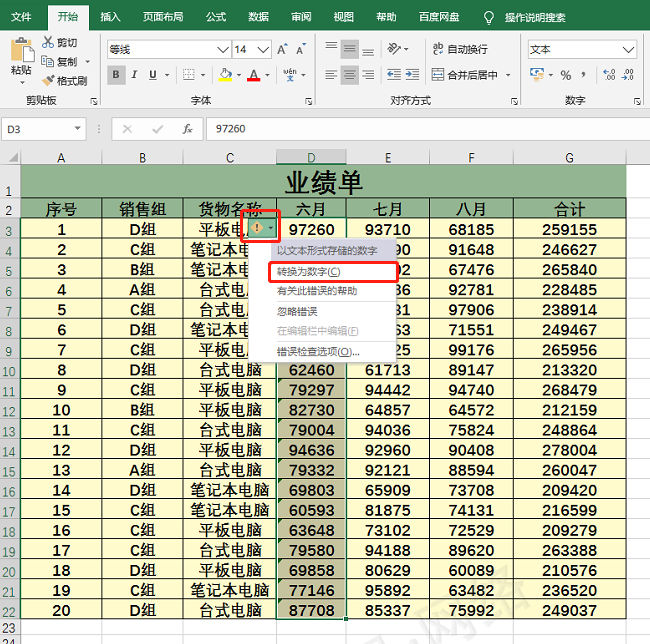Switch to the 百度网盘 tab
Viewport: 650px width, 644px height.
pos(439,17)
